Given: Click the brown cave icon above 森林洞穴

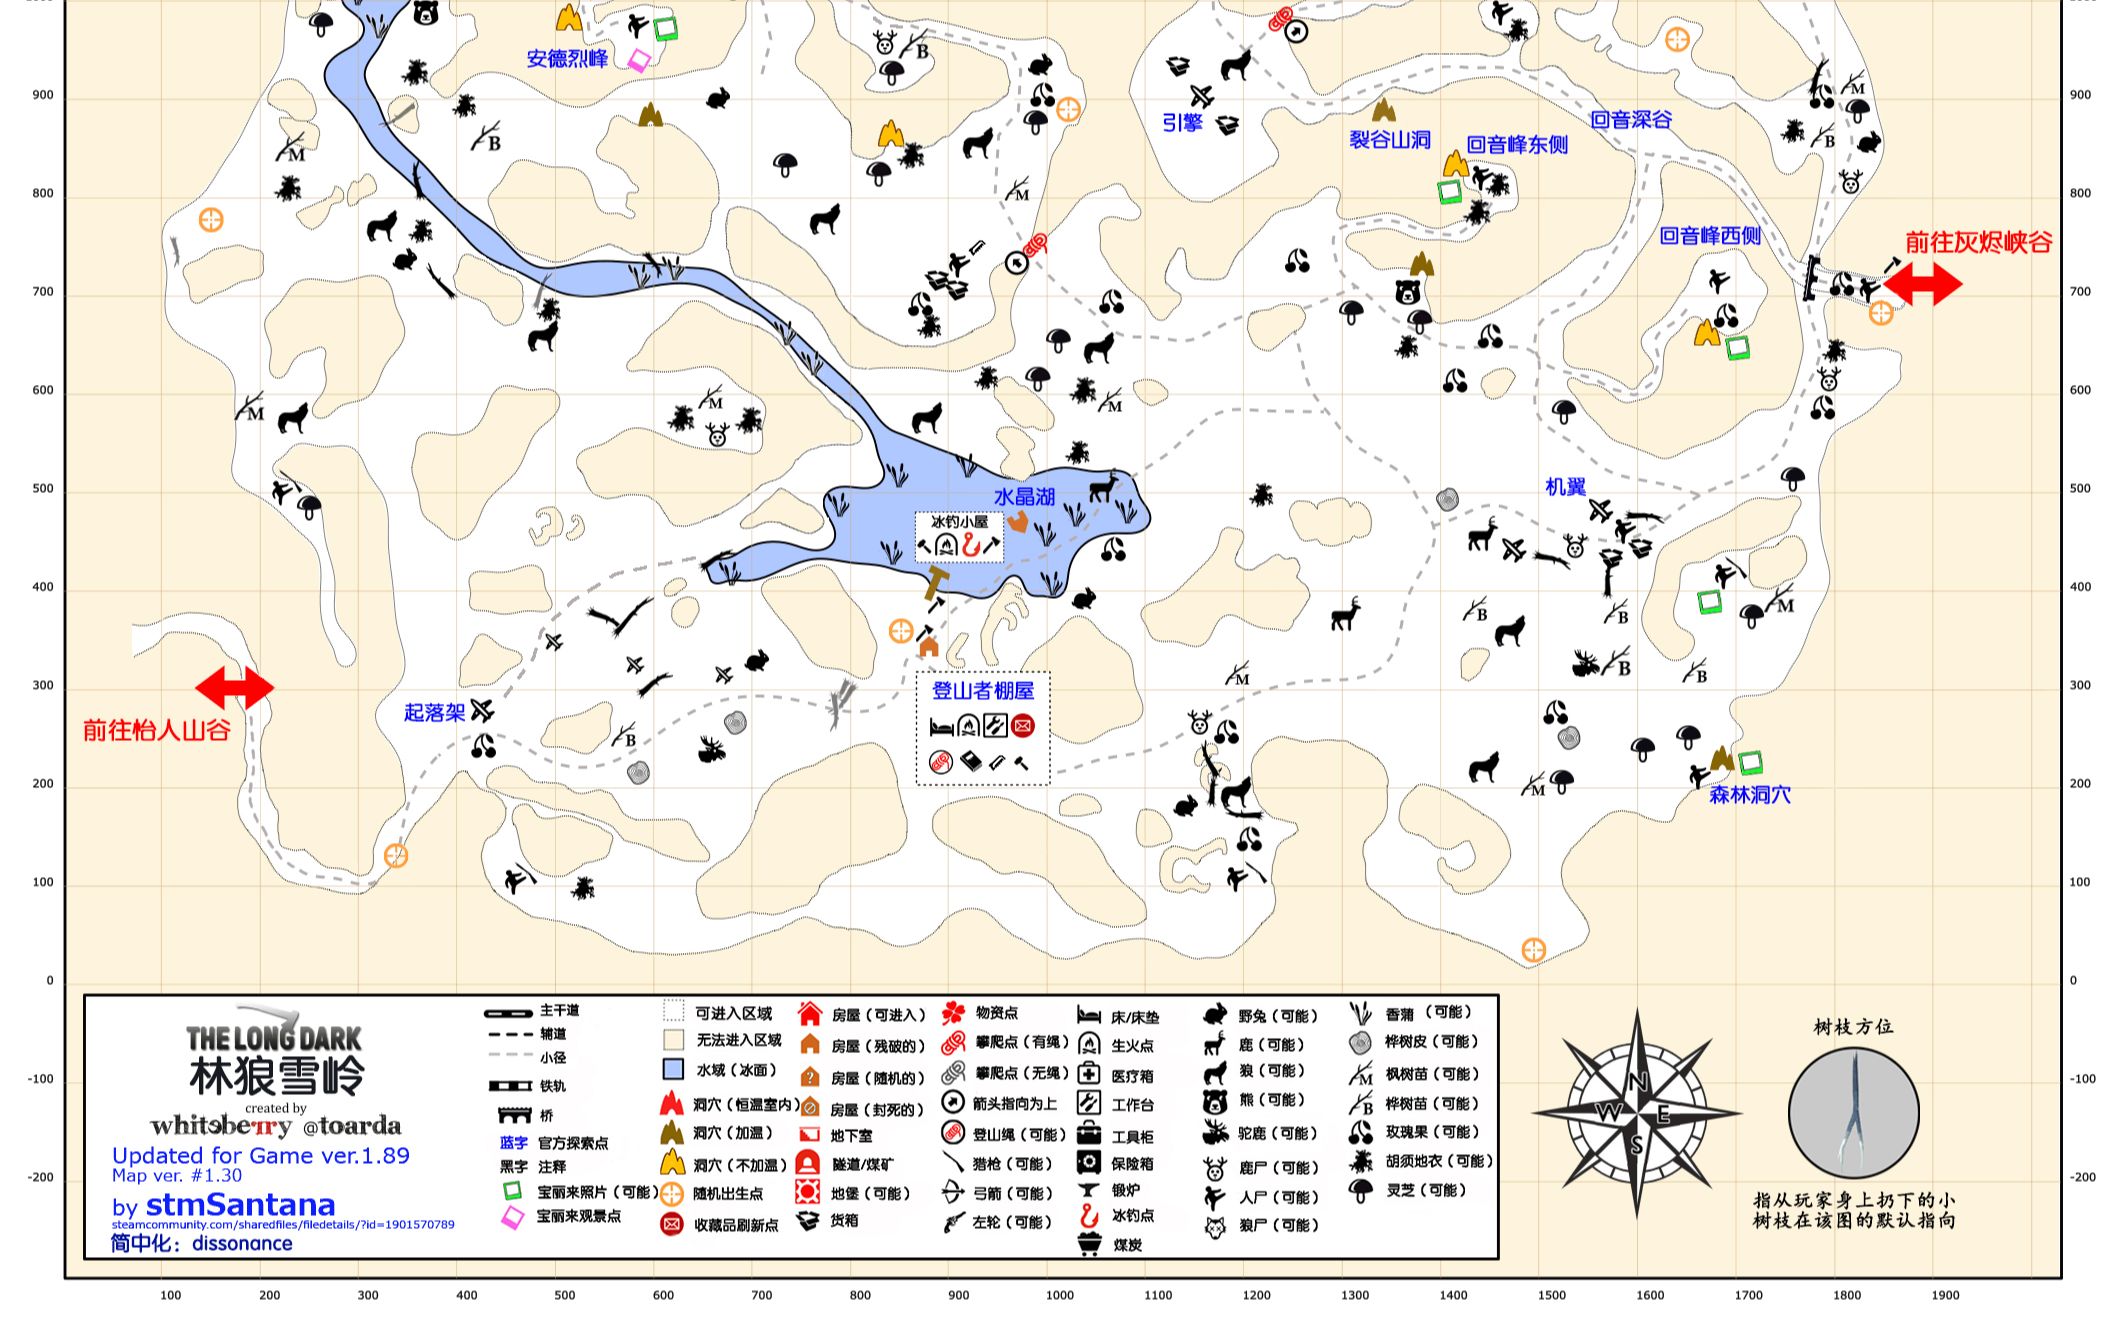Looking at the screenshot, I should [x=1721, y=758].
